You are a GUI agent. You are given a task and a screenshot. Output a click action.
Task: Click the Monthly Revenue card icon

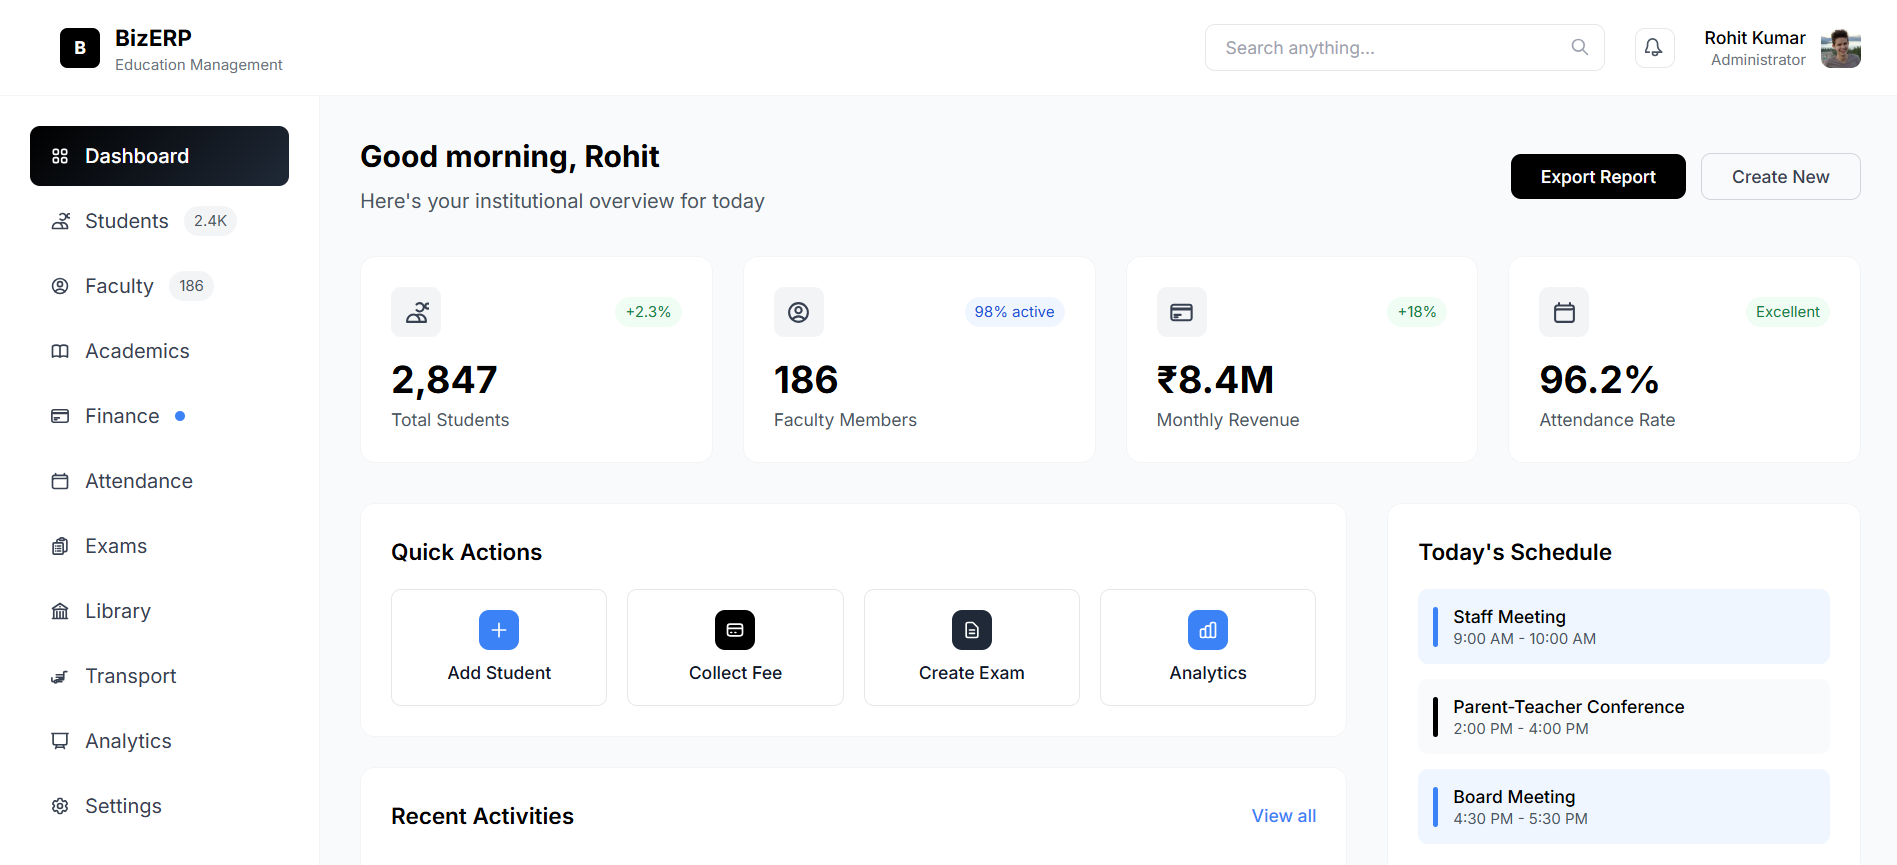point(1182,312)
